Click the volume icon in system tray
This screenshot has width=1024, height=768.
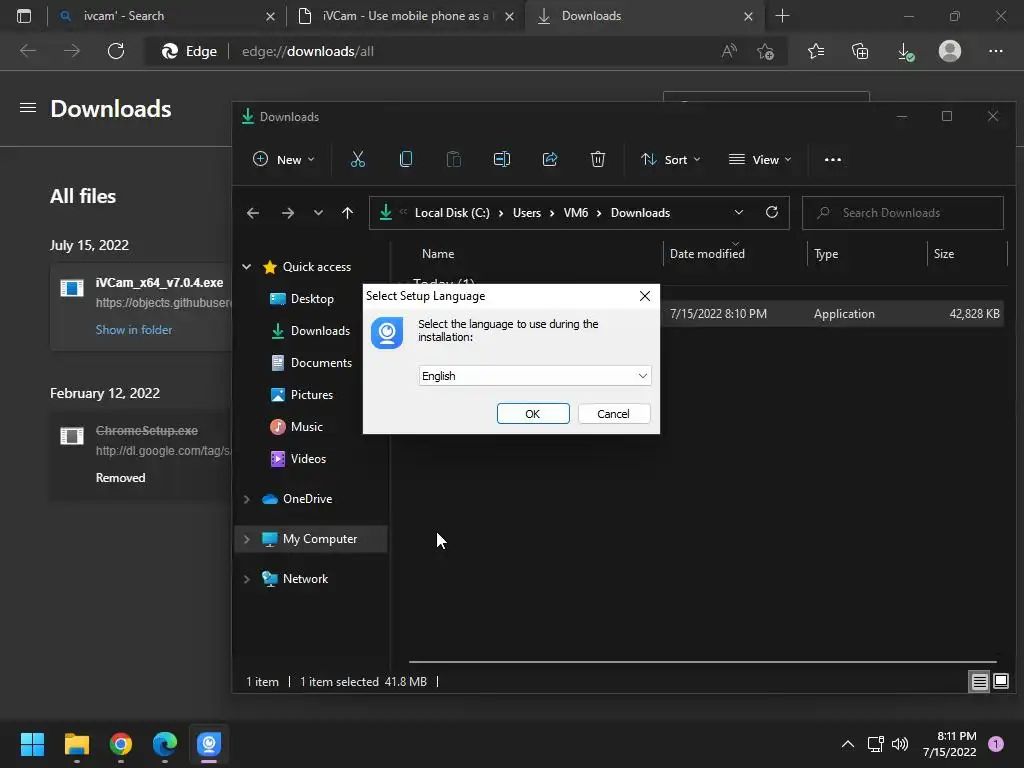click(x=900, y=744)
